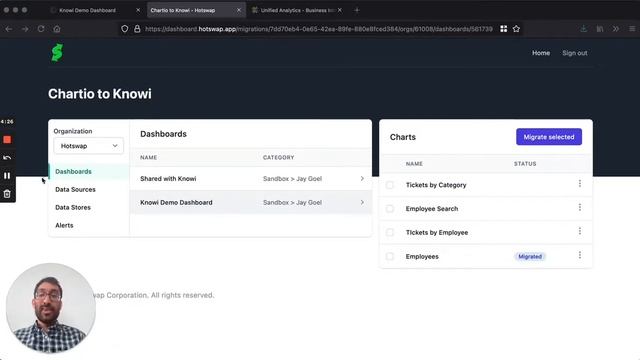Click the recorder restart undo icon

click(x=7, y=158)
